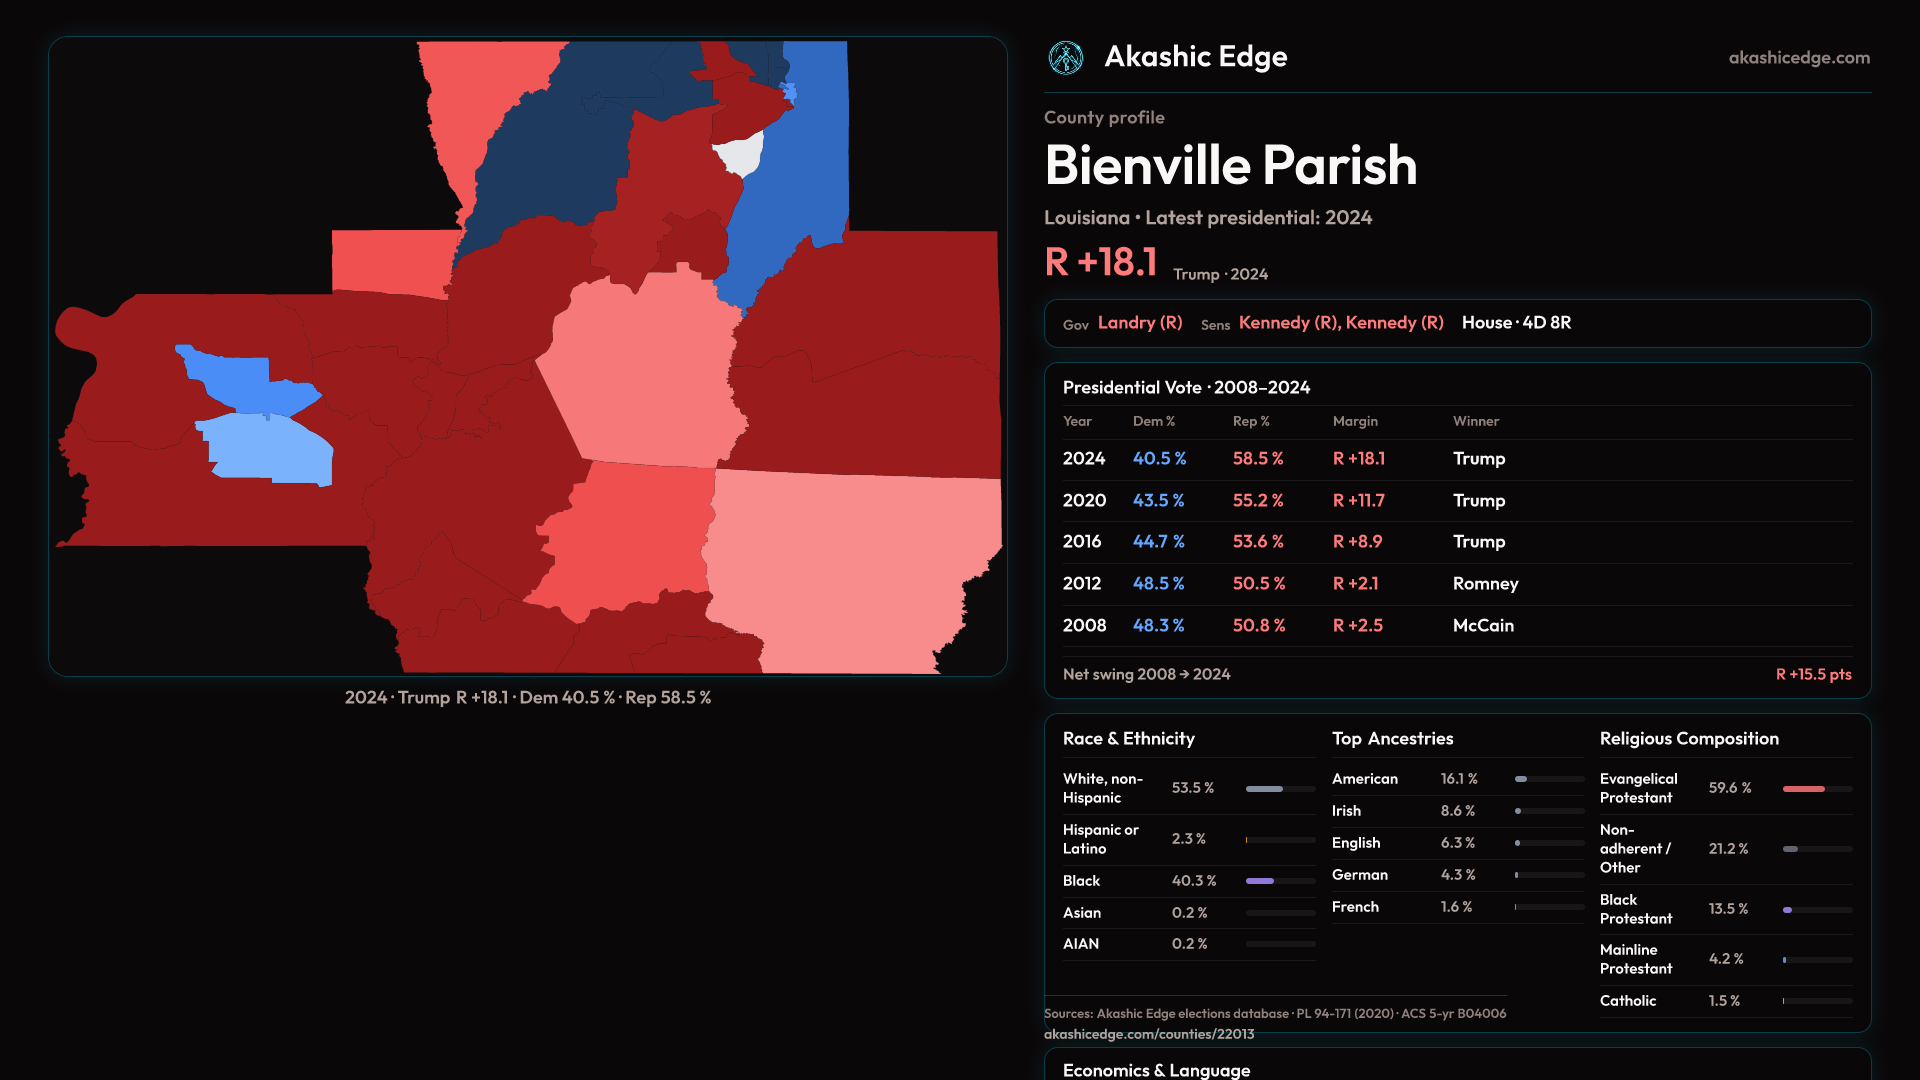Click the 2024 row in presidential vote table
1920x1080 pixels.
pyautogui.click(x=1456, y=459)
